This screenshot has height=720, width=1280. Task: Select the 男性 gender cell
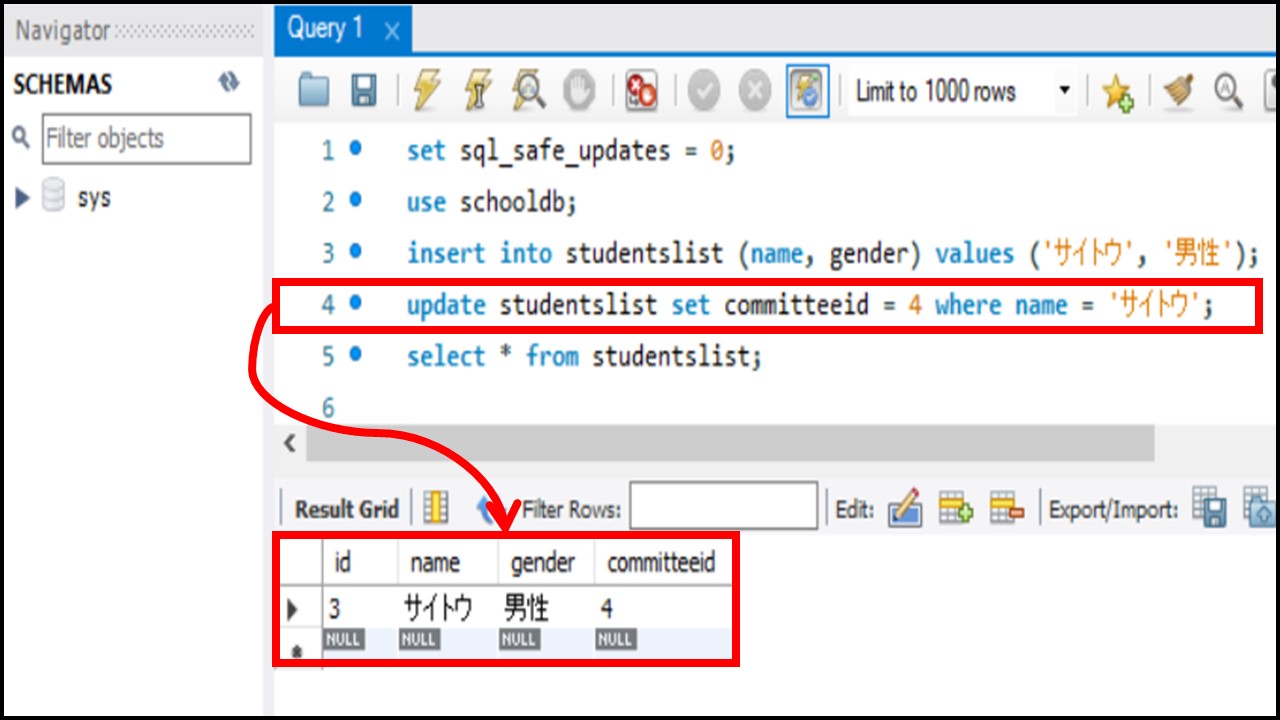546,608
